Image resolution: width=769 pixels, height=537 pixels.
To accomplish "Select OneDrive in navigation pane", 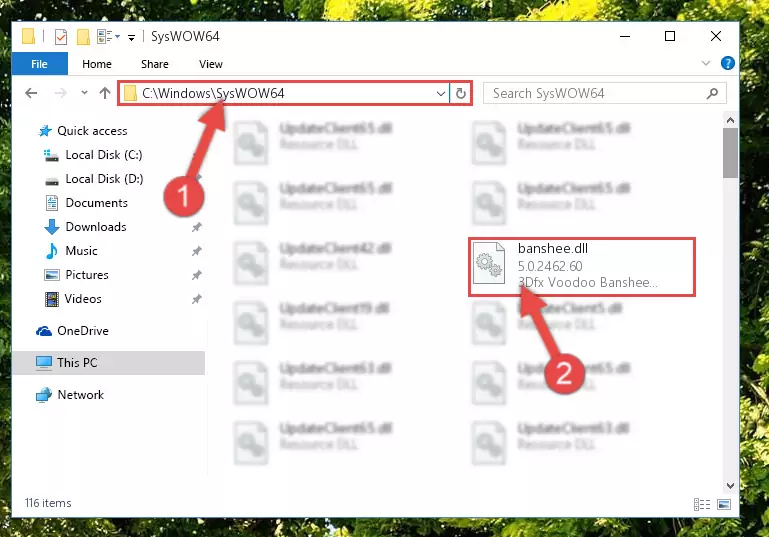I will coord(82,331).
